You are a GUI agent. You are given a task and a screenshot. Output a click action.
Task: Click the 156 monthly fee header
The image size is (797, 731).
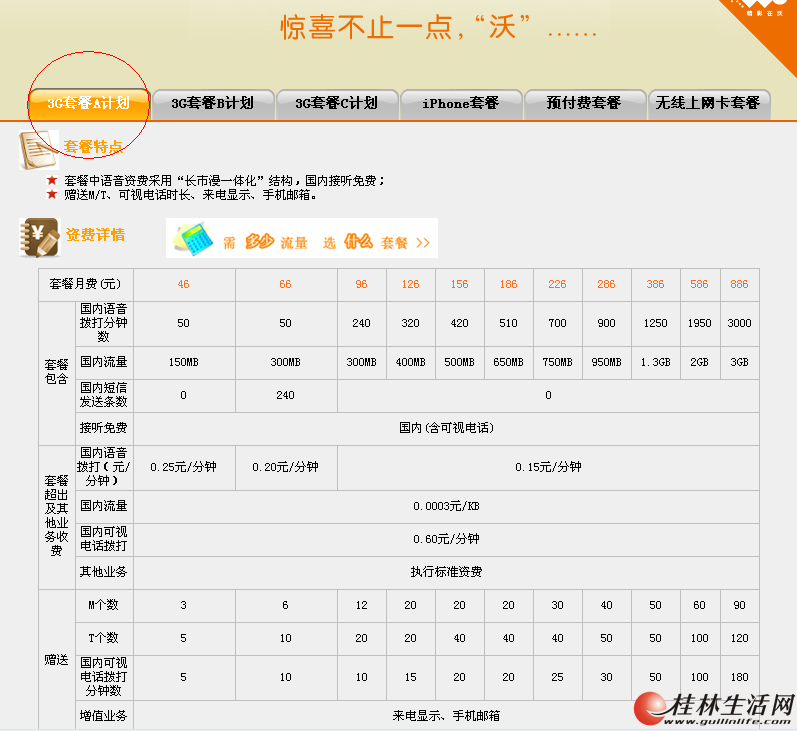459,285
